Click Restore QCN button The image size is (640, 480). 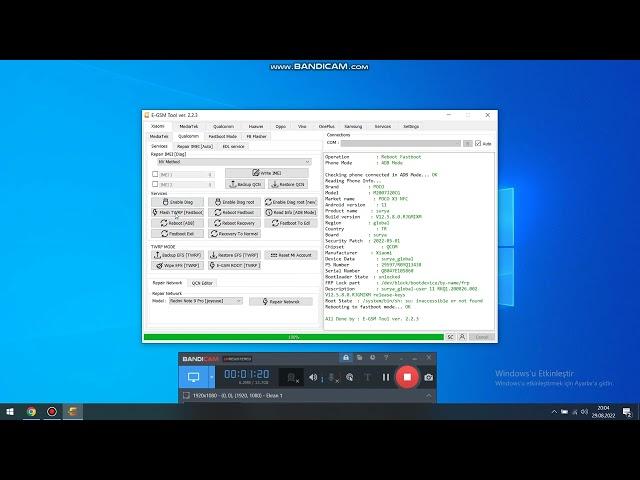pyautogui.click(x=288, y=184)
